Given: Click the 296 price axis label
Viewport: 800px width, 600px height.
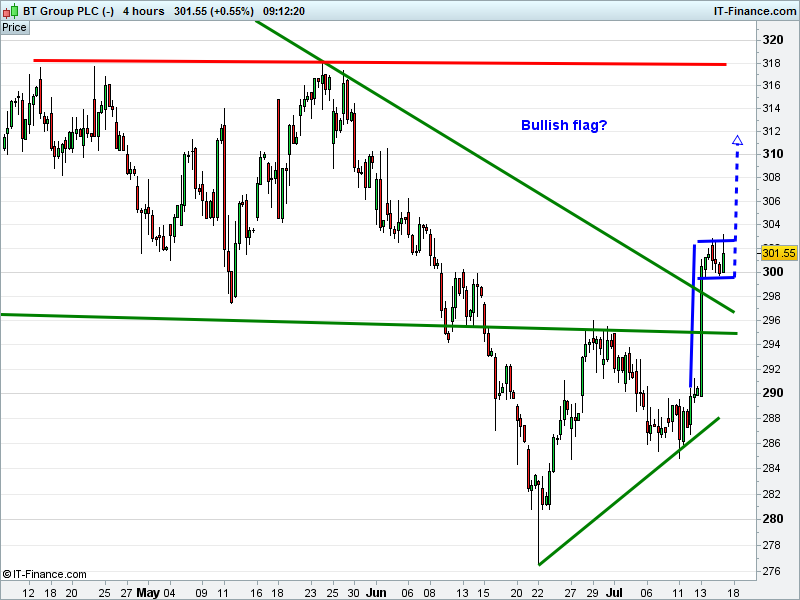Looking at the screenshot, I should point(771,320).
